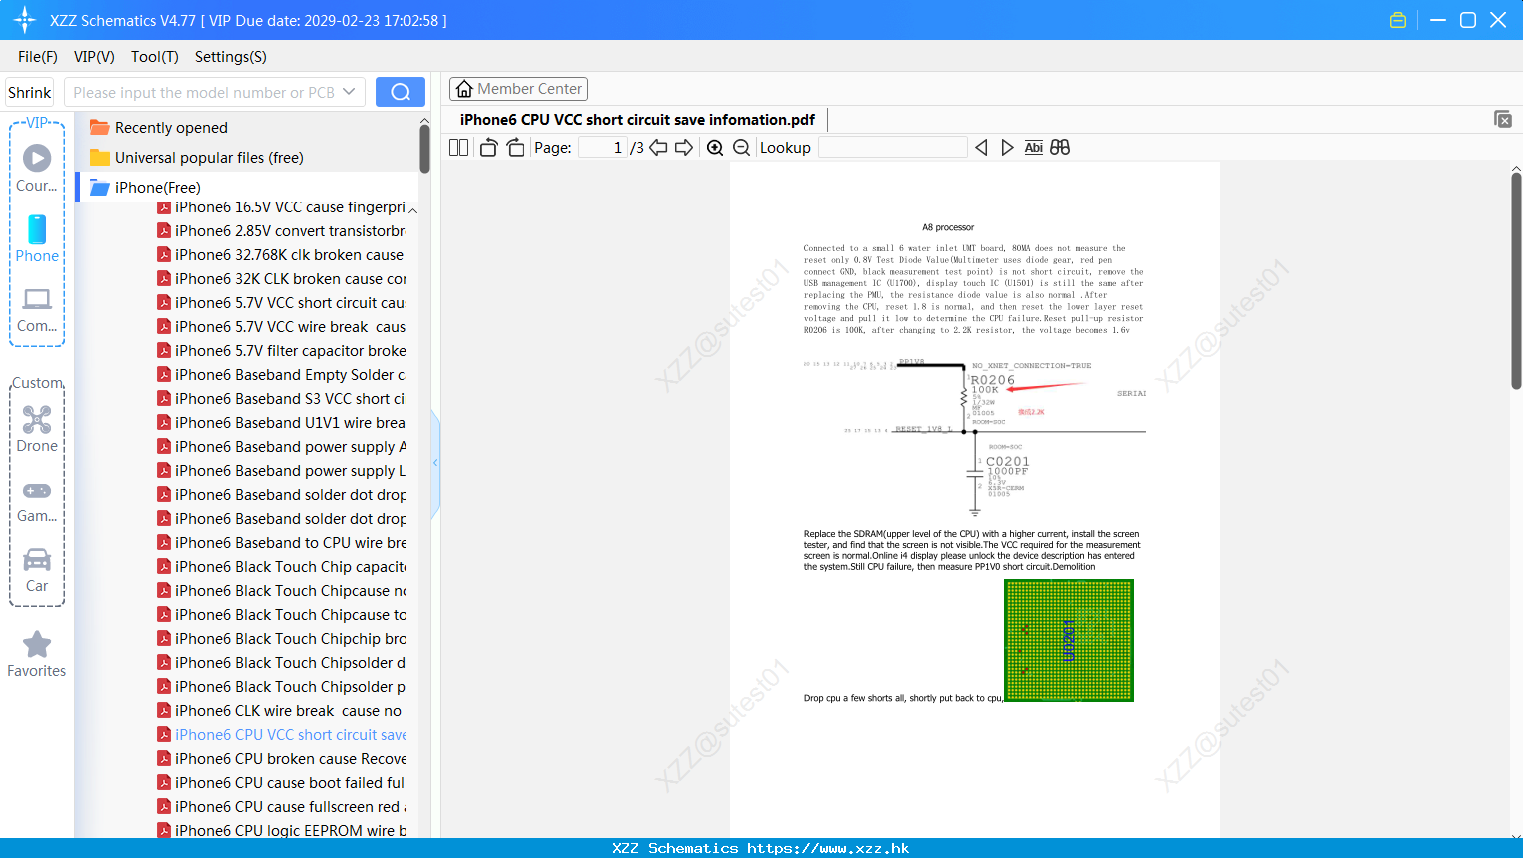
Task: Open the Drone sidebar category
Action: (x=37, y=429)
